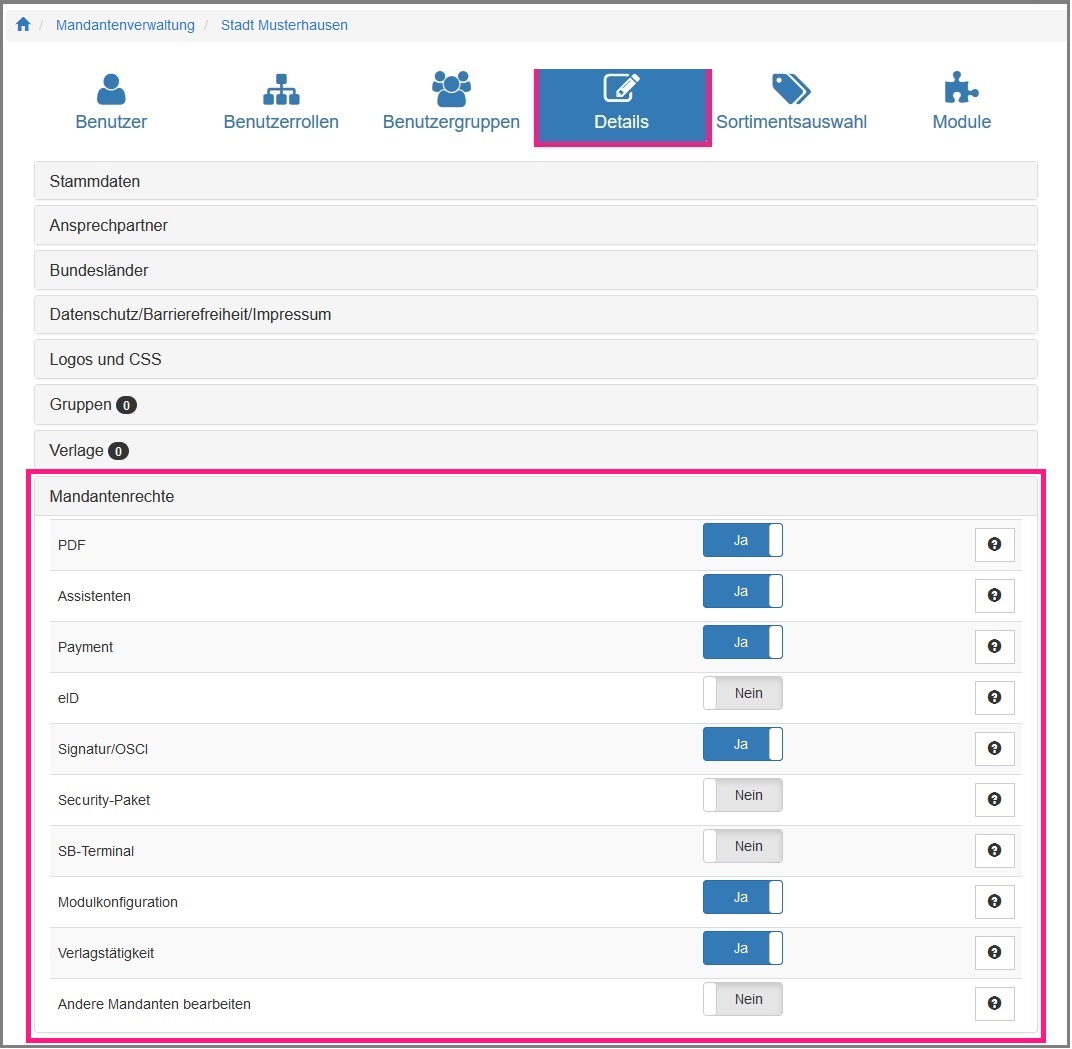Image resolution: width=1072 pixels, height=1049 pixels.
Task: Open Benutzergruppen group icon
Action: [451, 90]
